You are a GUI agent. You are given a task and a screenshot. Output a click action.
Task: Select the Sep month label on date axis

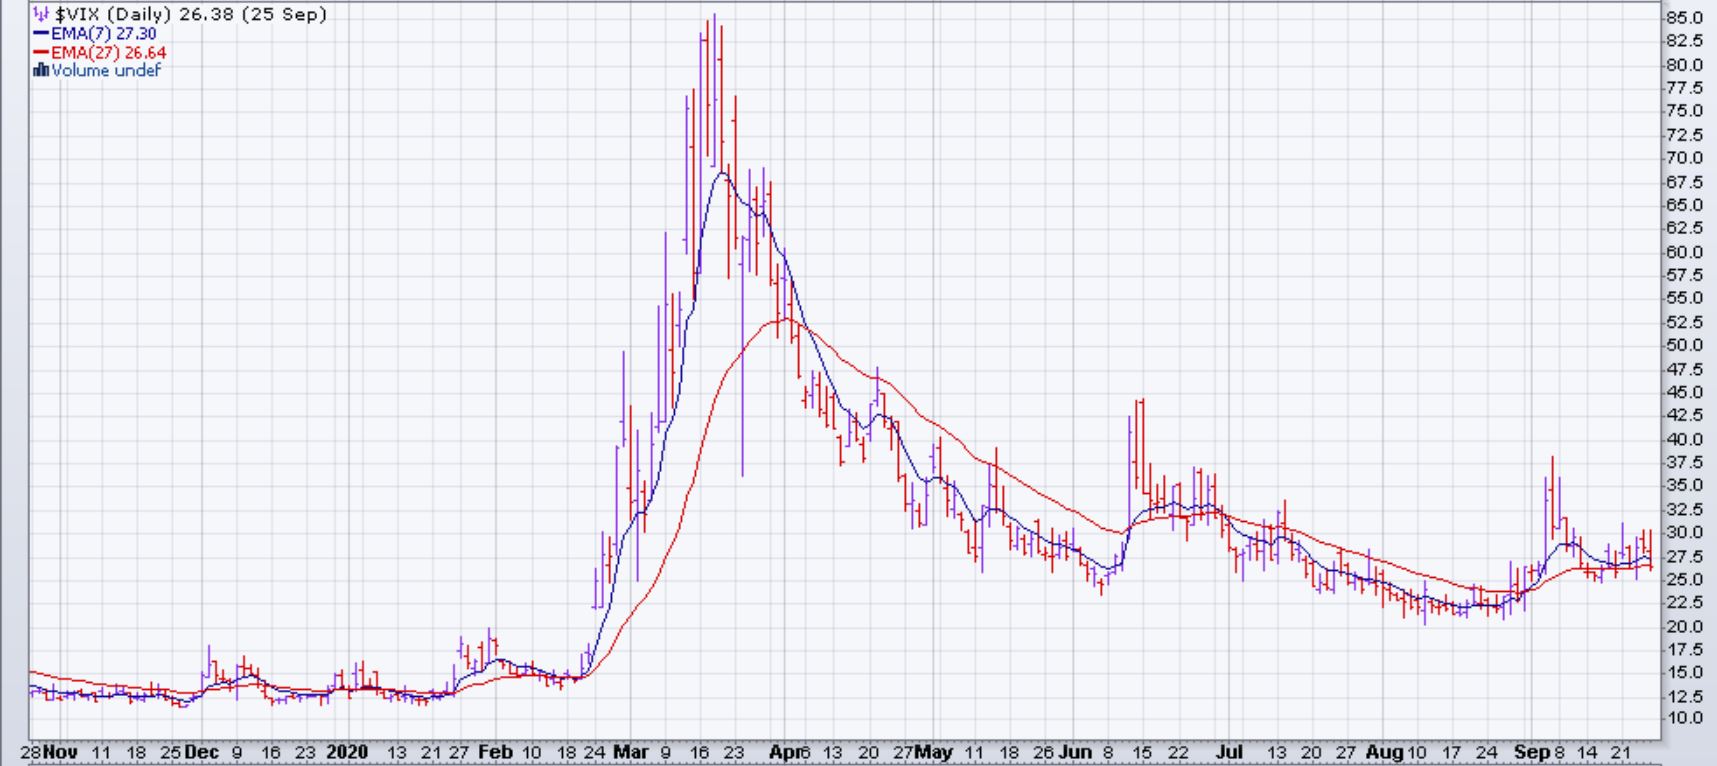click(x=1531, y=752)
